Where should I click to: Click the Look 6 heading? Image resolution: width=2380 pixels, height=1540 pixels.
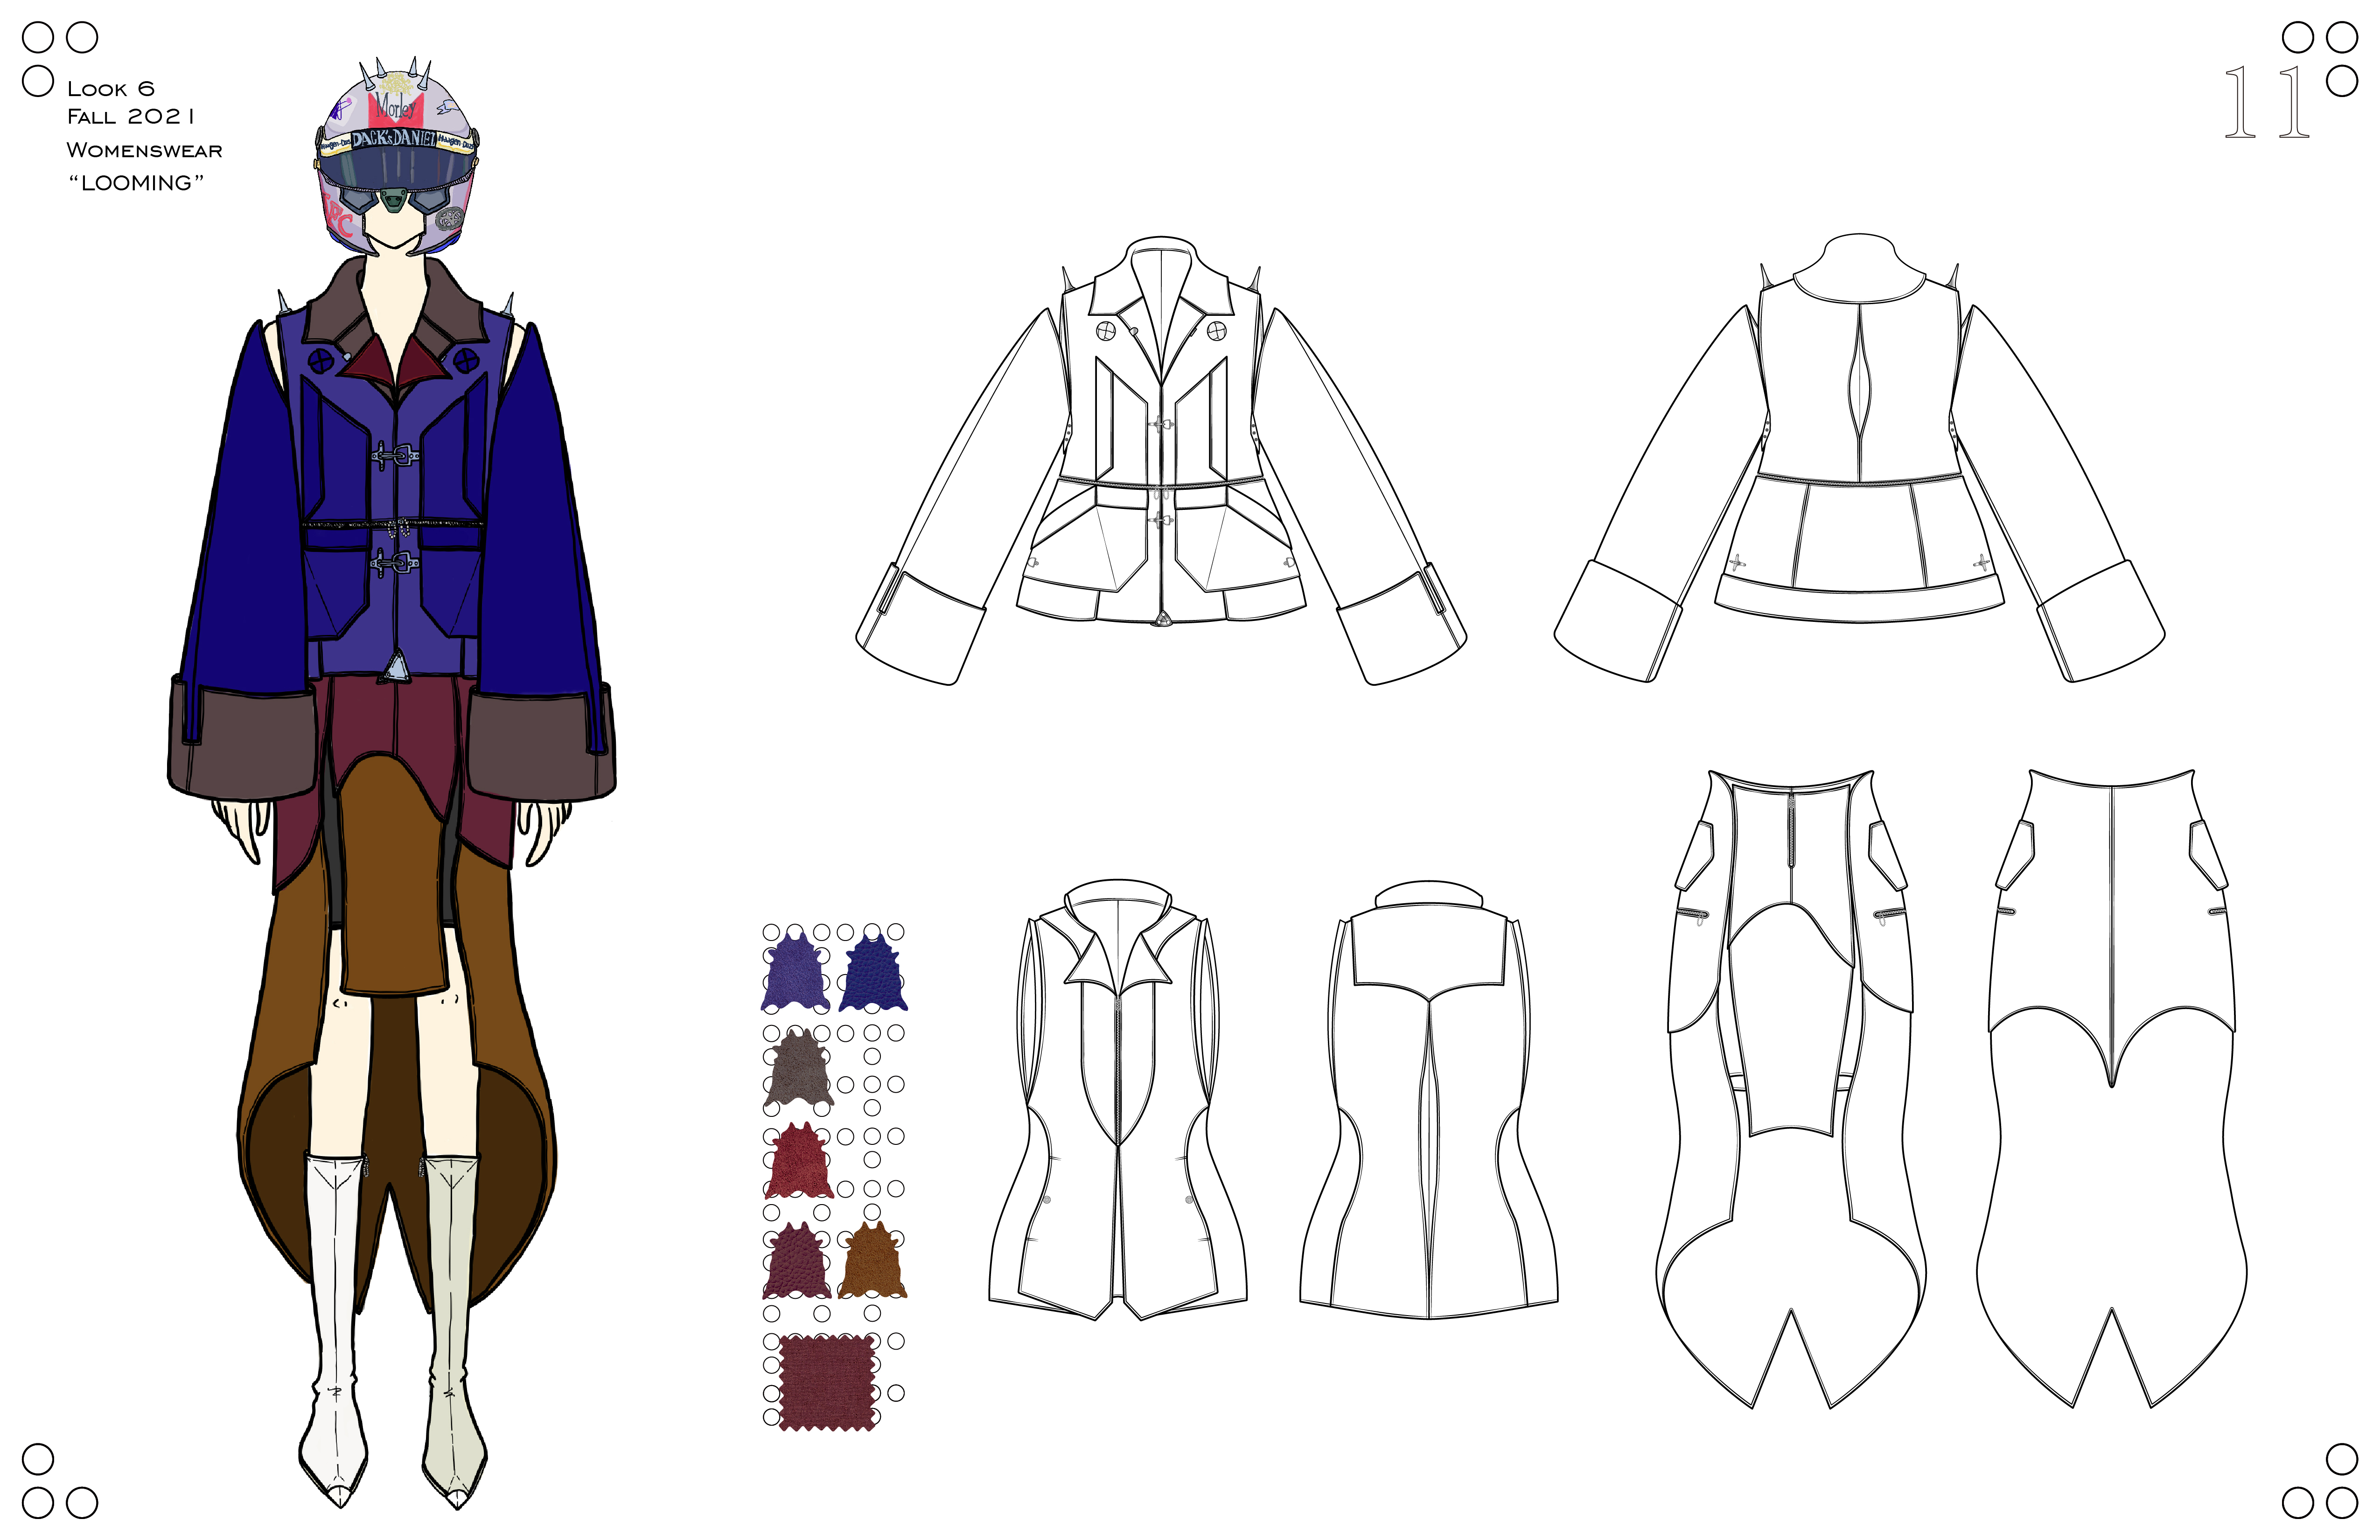pos(111,89)
